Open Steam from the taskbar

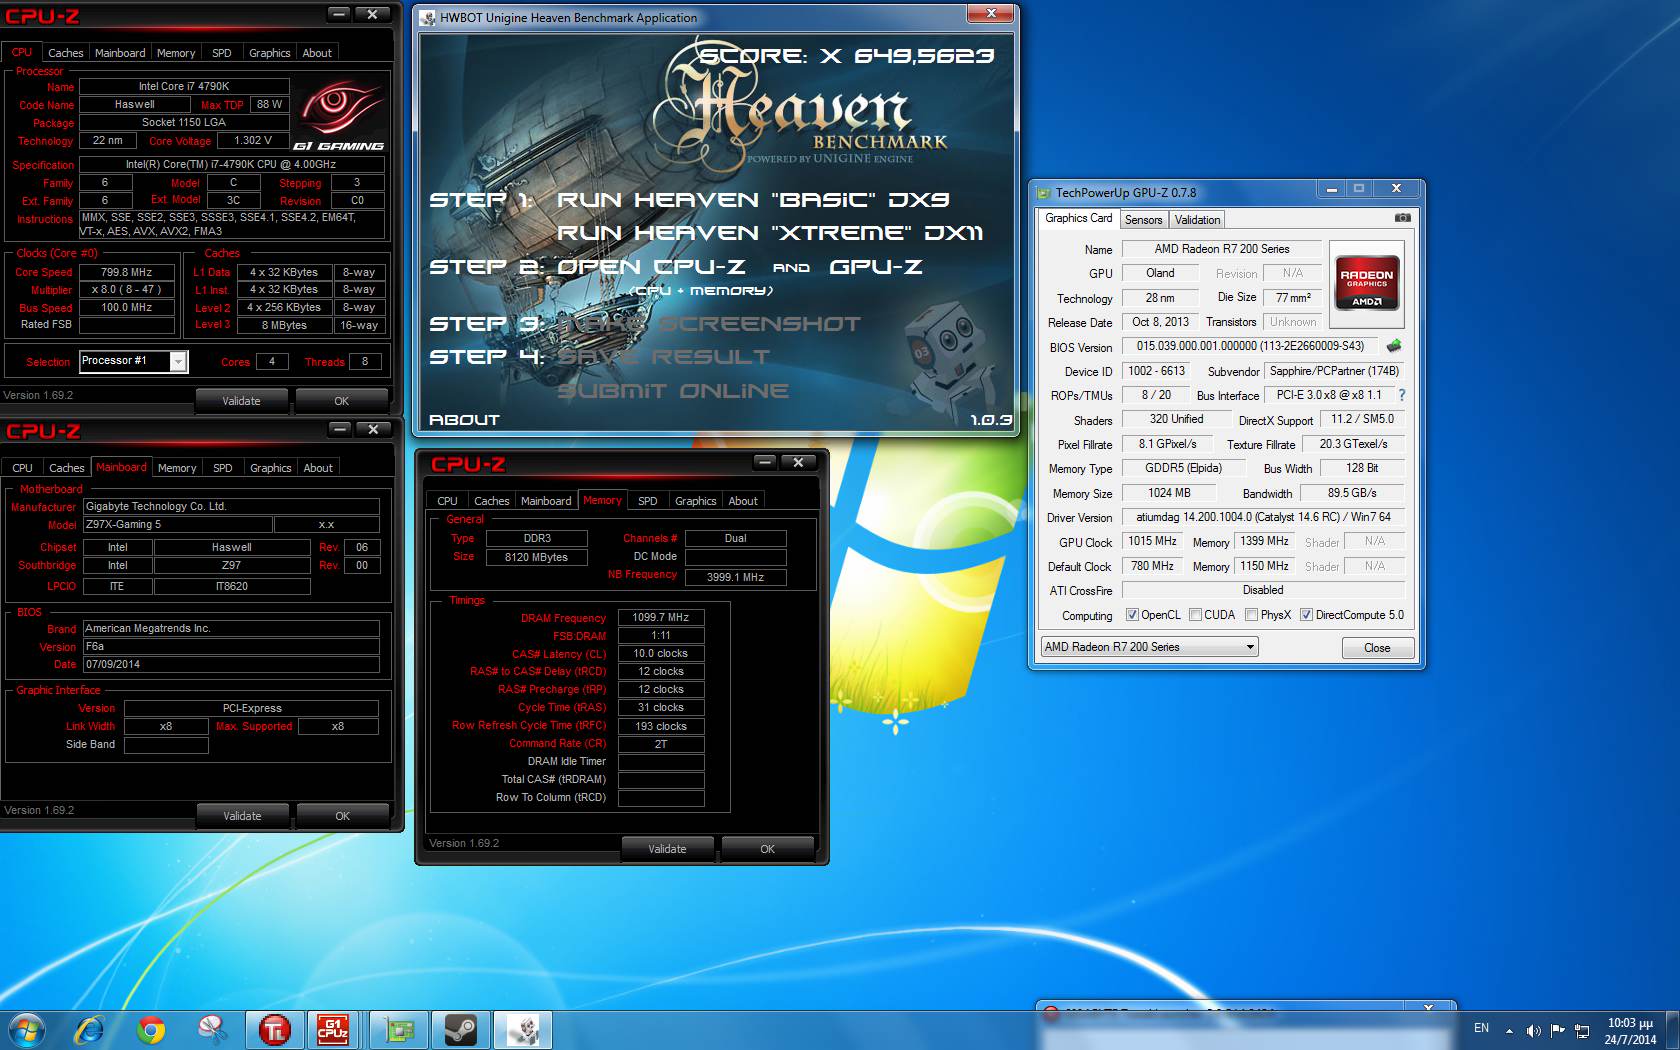click(x=461, y=1029)
